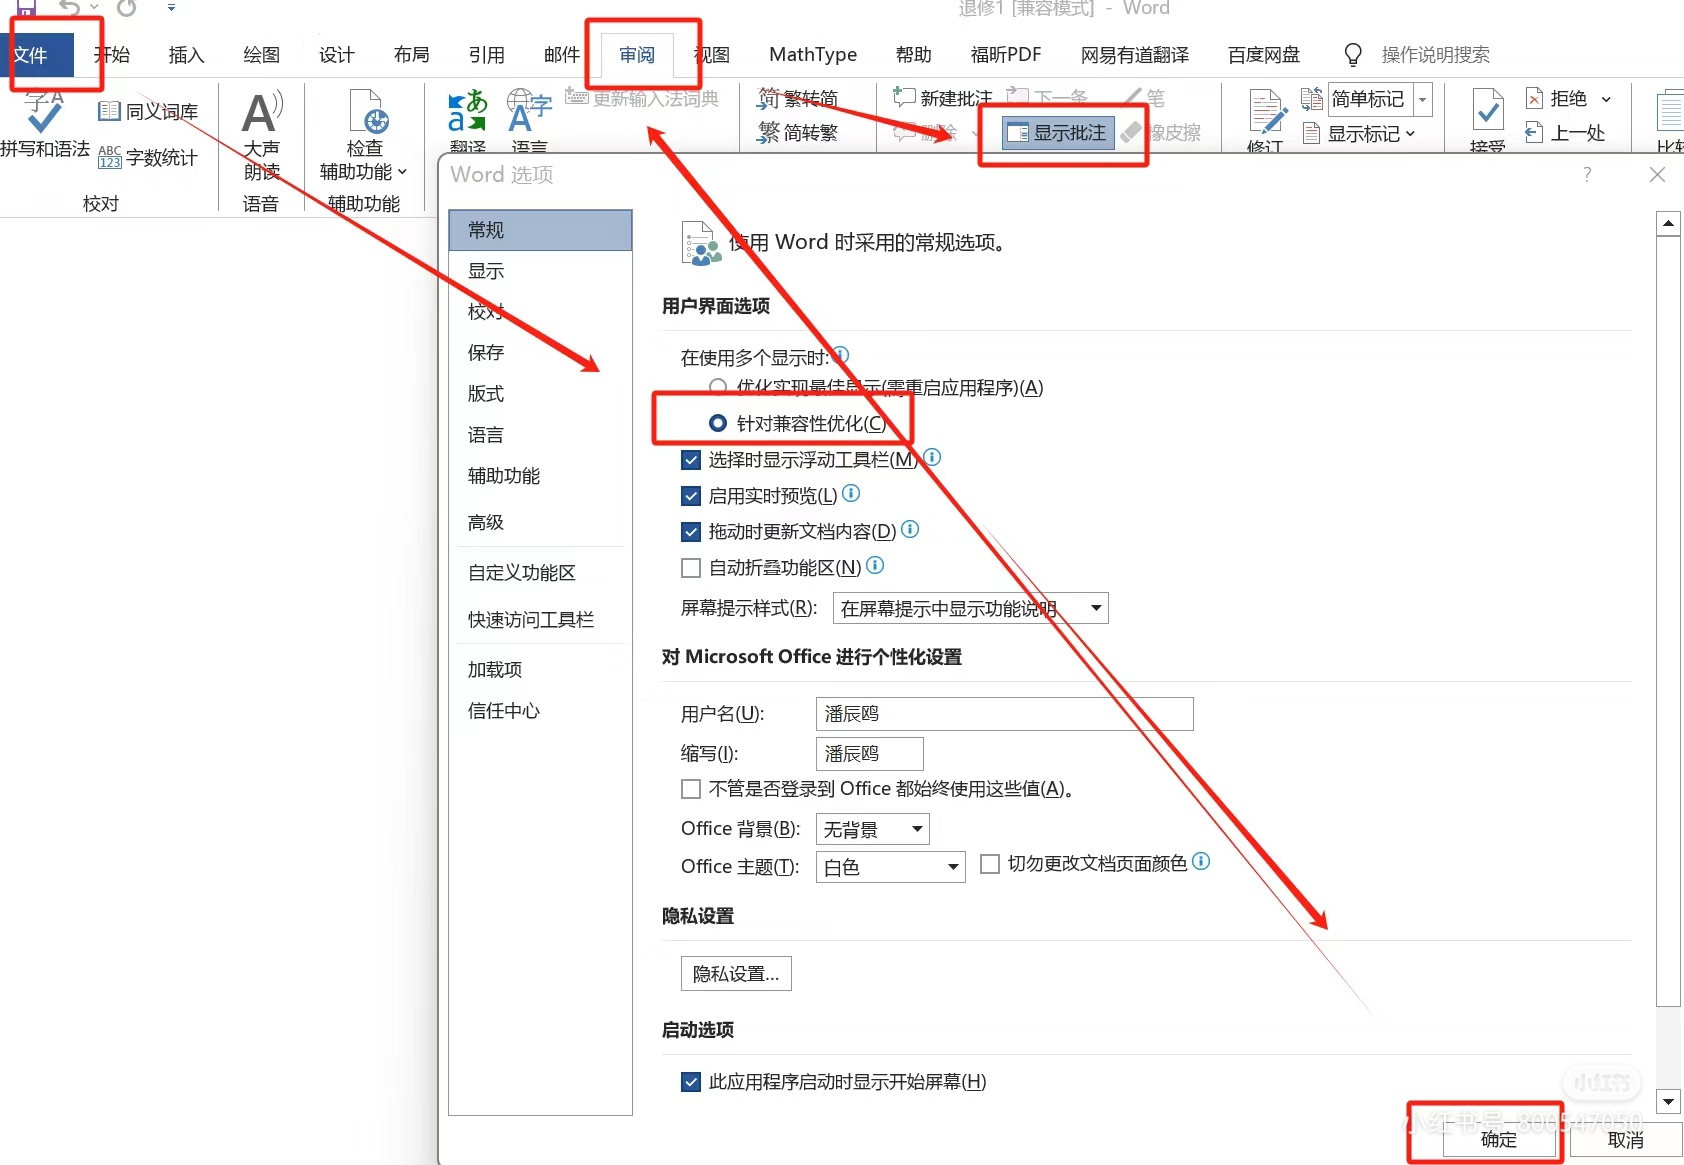This screenshot has width=1684, height=1165.
Task: Toggle Show Comments (显示批注)
Action: point(1058,132)
